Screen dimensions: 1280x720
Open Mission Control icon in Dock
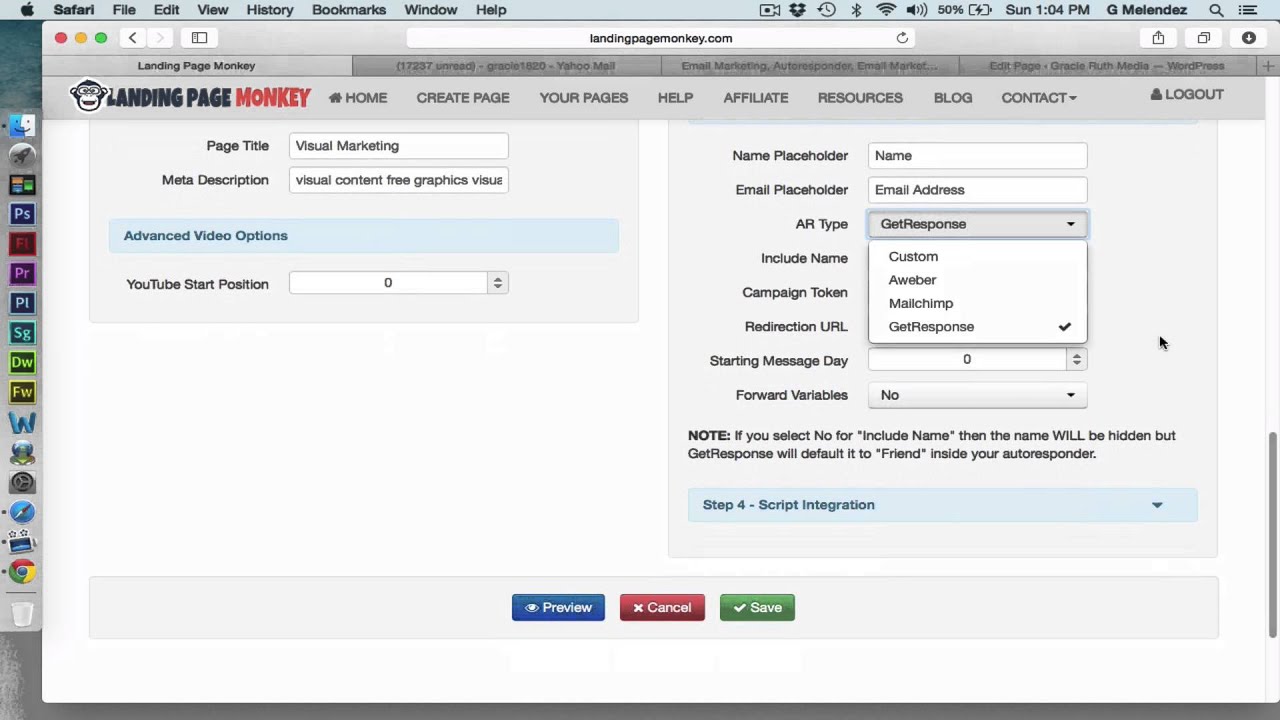point(22,185)
